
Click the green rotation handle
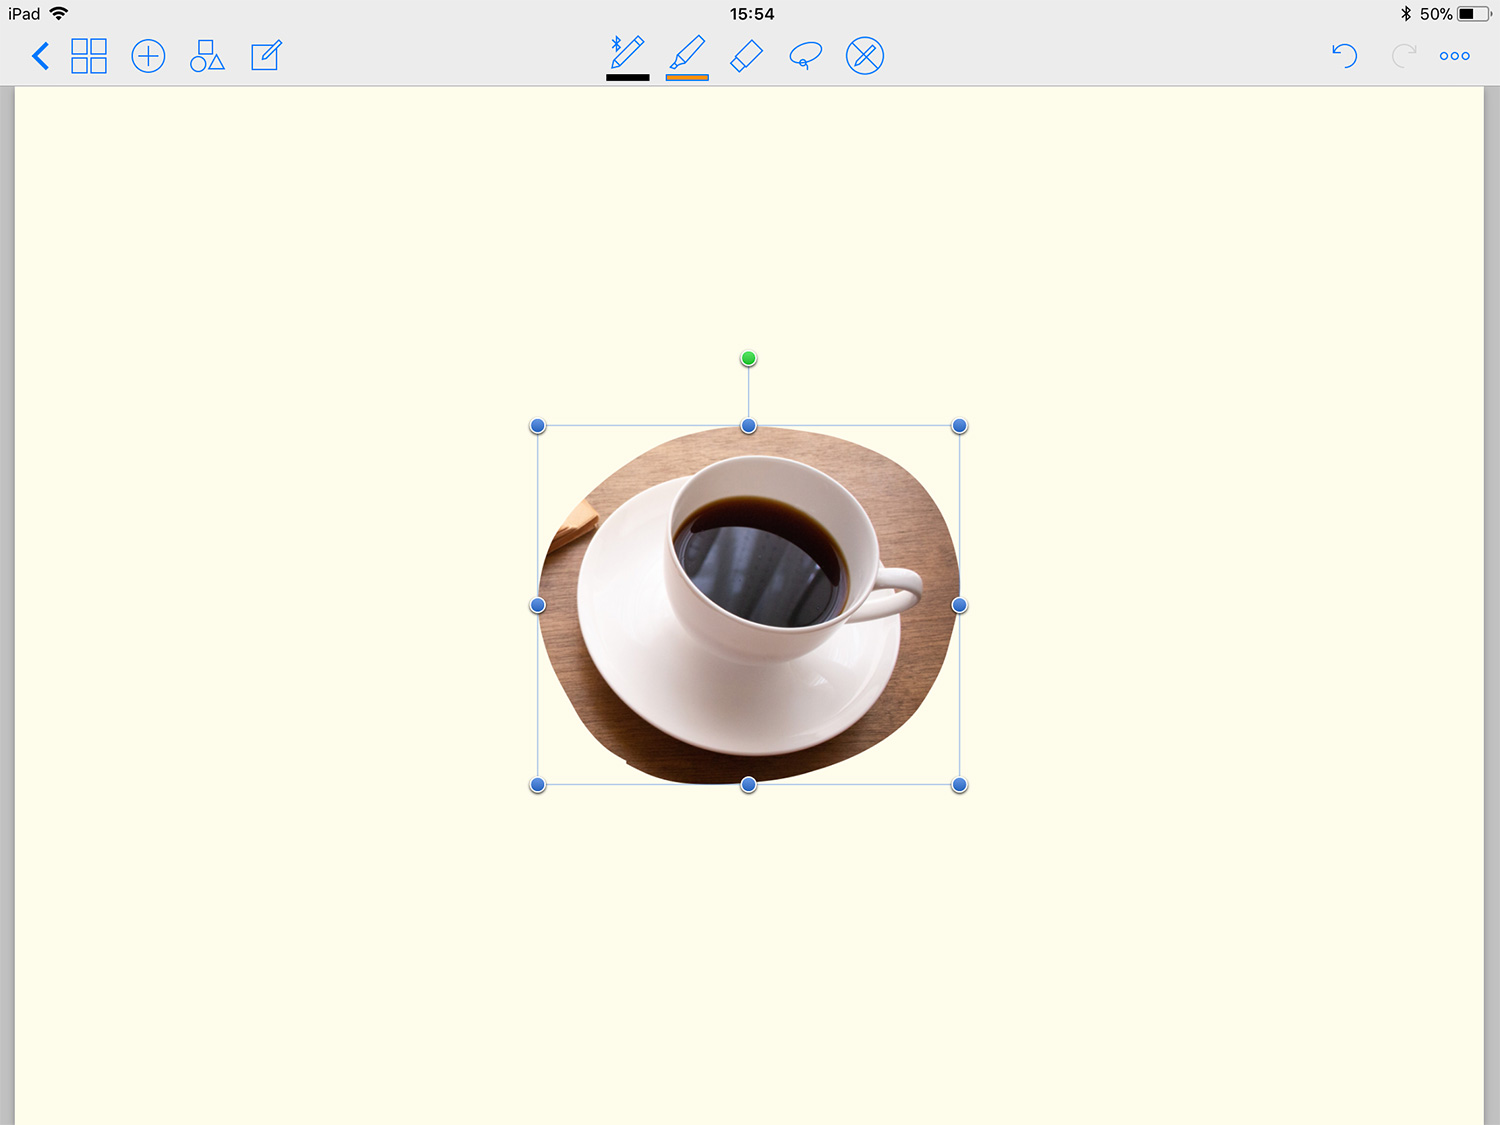click(x=749, y=358)
